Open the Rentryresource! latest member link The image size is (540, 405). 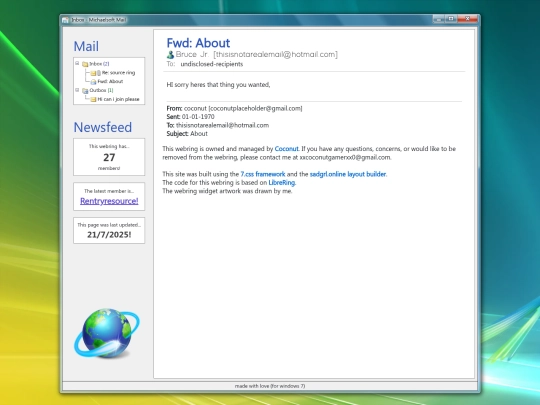pos(109,201)
